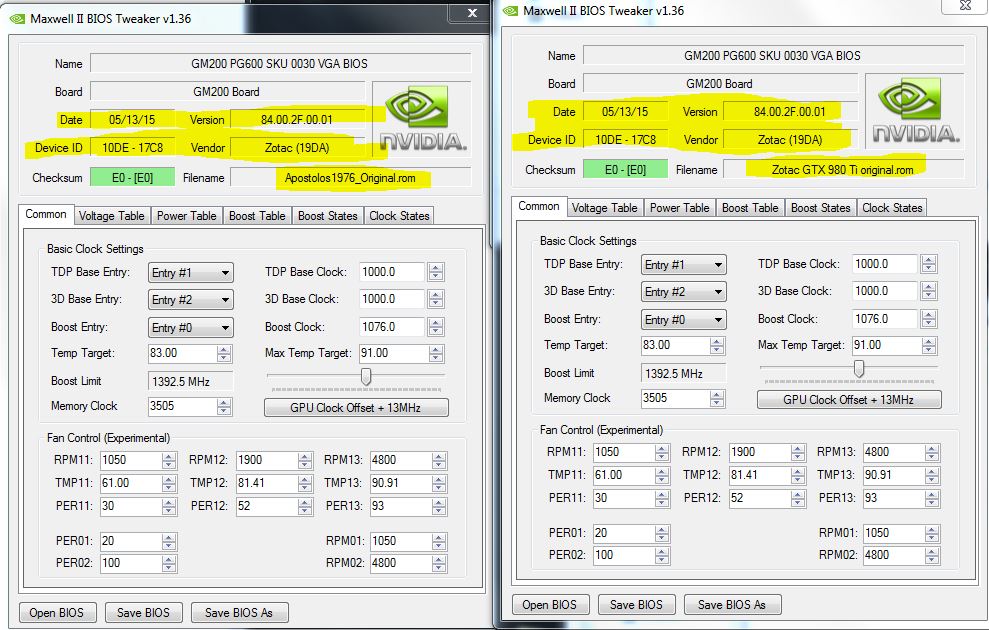Image resolution: width=989 pixels, height=630 pixels.
Task: Click app icon in left window title bar
Action: (x=18, y=19)
